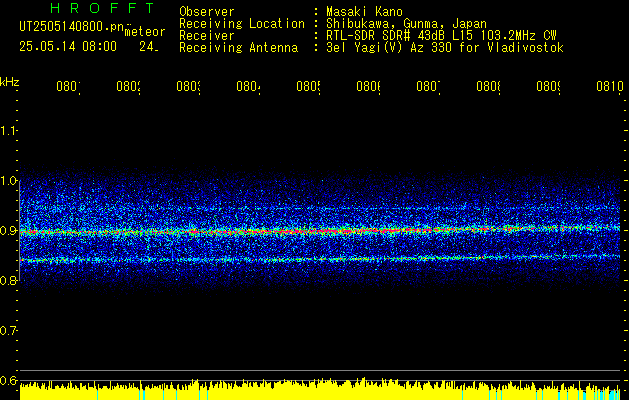The width and height of the screenshot is (629, 400).
Task: Click the 0801 time axis label
Action: click(68, 87)
